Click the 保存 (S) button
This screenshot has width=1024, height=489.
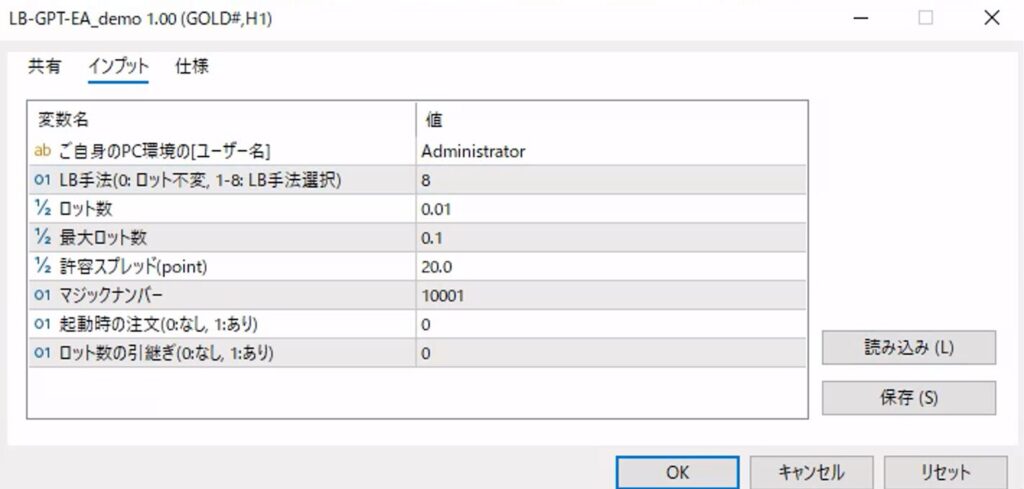(x=908, y=397)
